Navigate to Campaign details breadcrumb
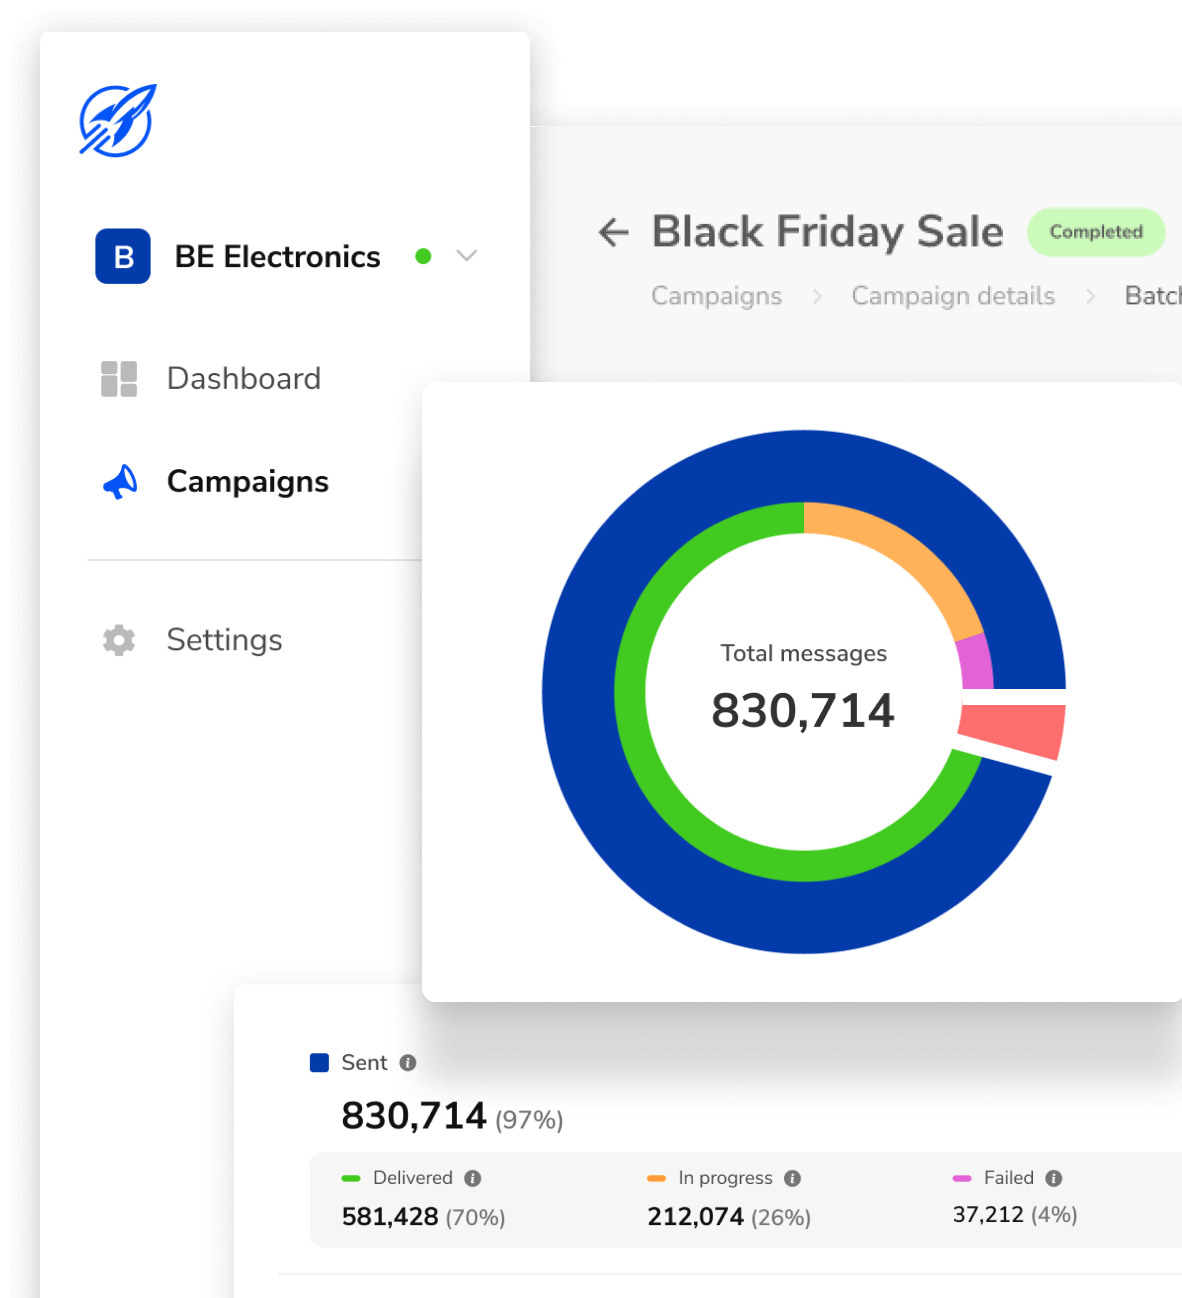 (953, 296)
